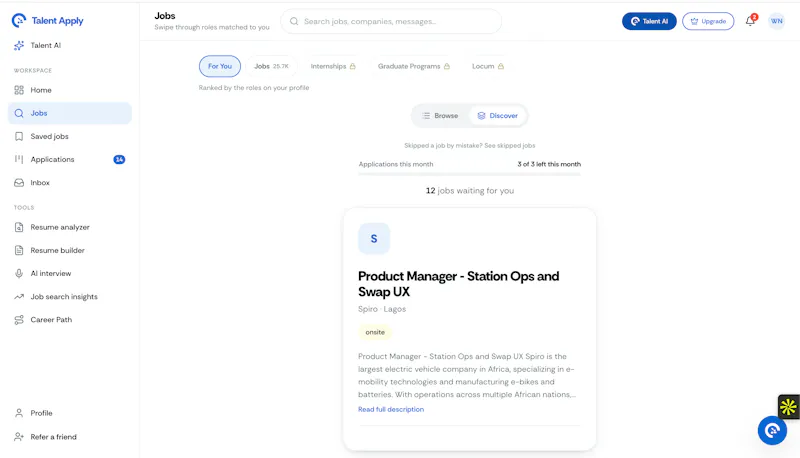Click the Saved jobs bookmark icon
Image resolution: width=800 pixels, height=458 pixels.
pos(19,137)
